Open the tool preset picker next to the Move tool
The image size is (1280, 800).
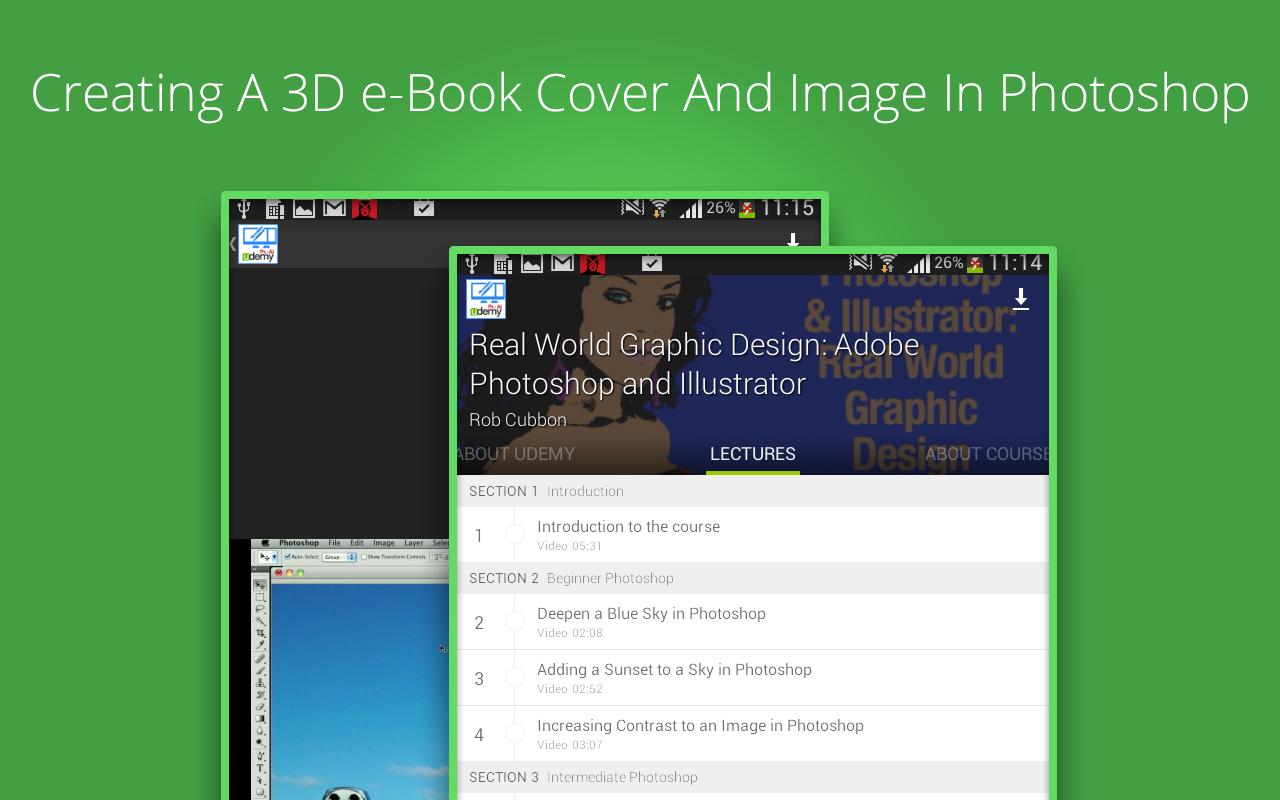tap(274, 556)
